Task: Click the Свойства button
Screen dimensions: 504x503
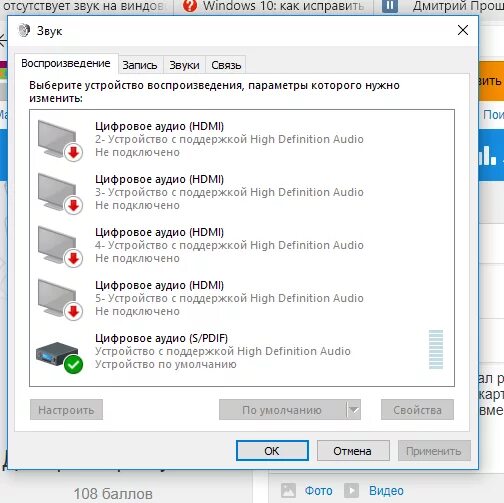Action: [x=417, y=410]
